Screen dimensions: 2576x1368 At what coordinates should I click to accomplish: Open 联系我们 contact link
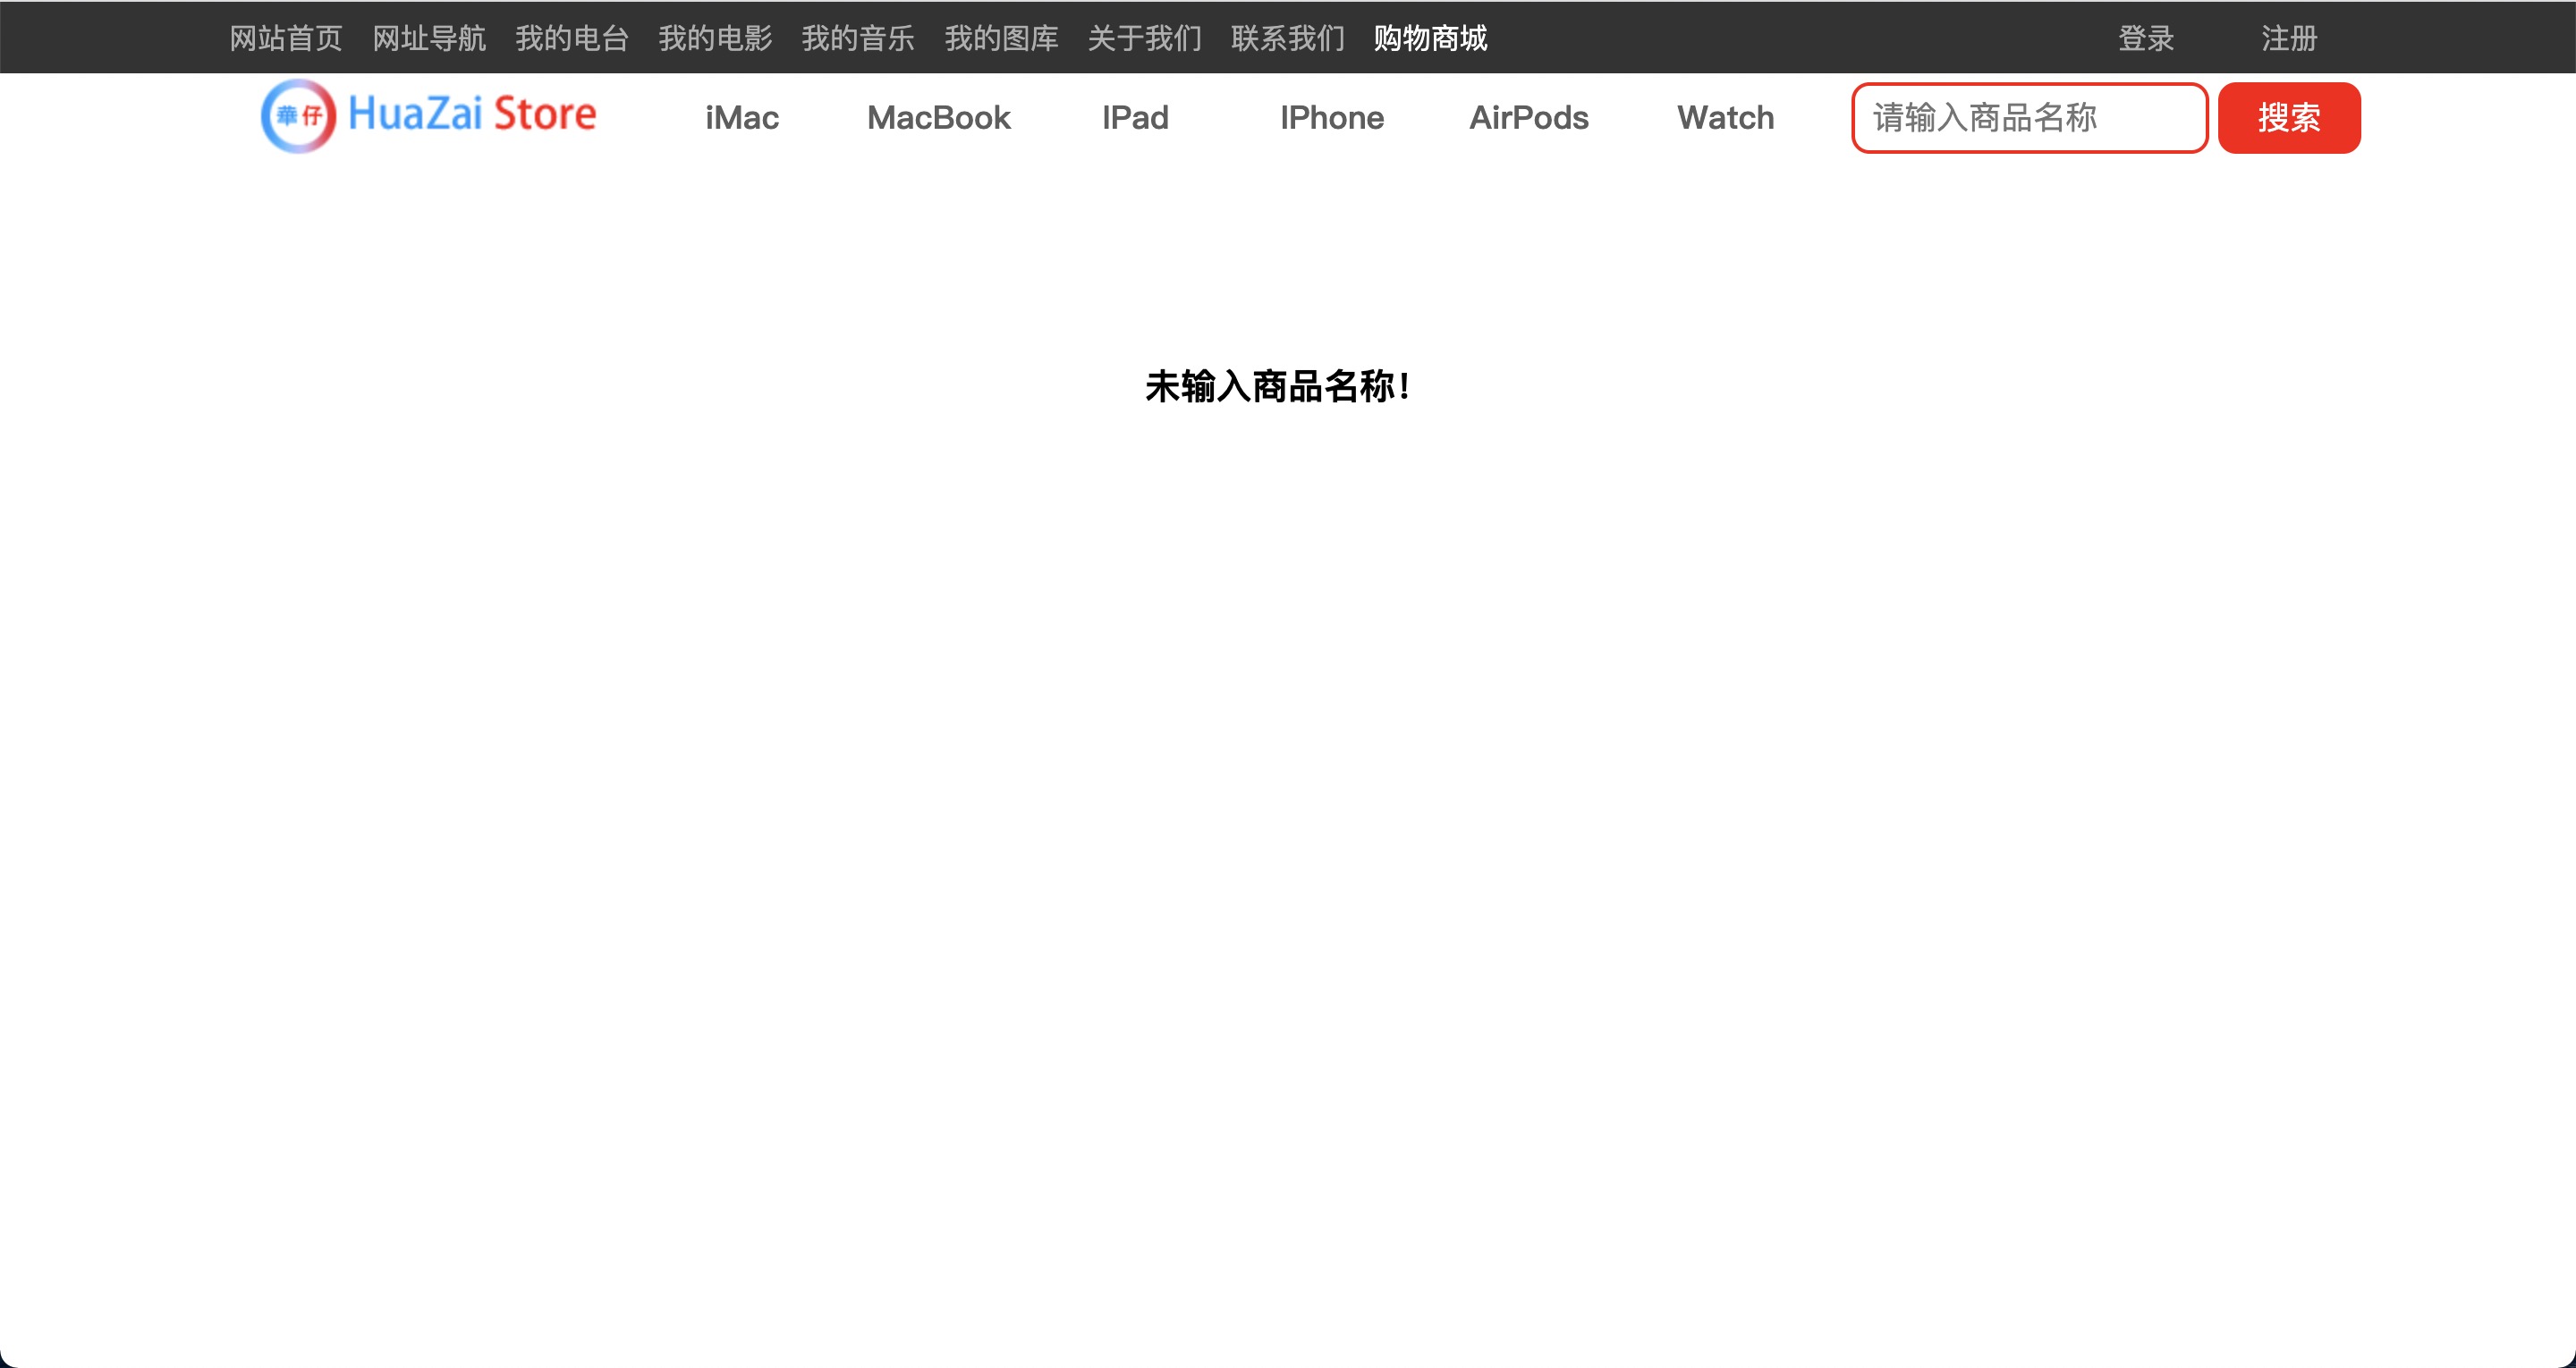1287,38
